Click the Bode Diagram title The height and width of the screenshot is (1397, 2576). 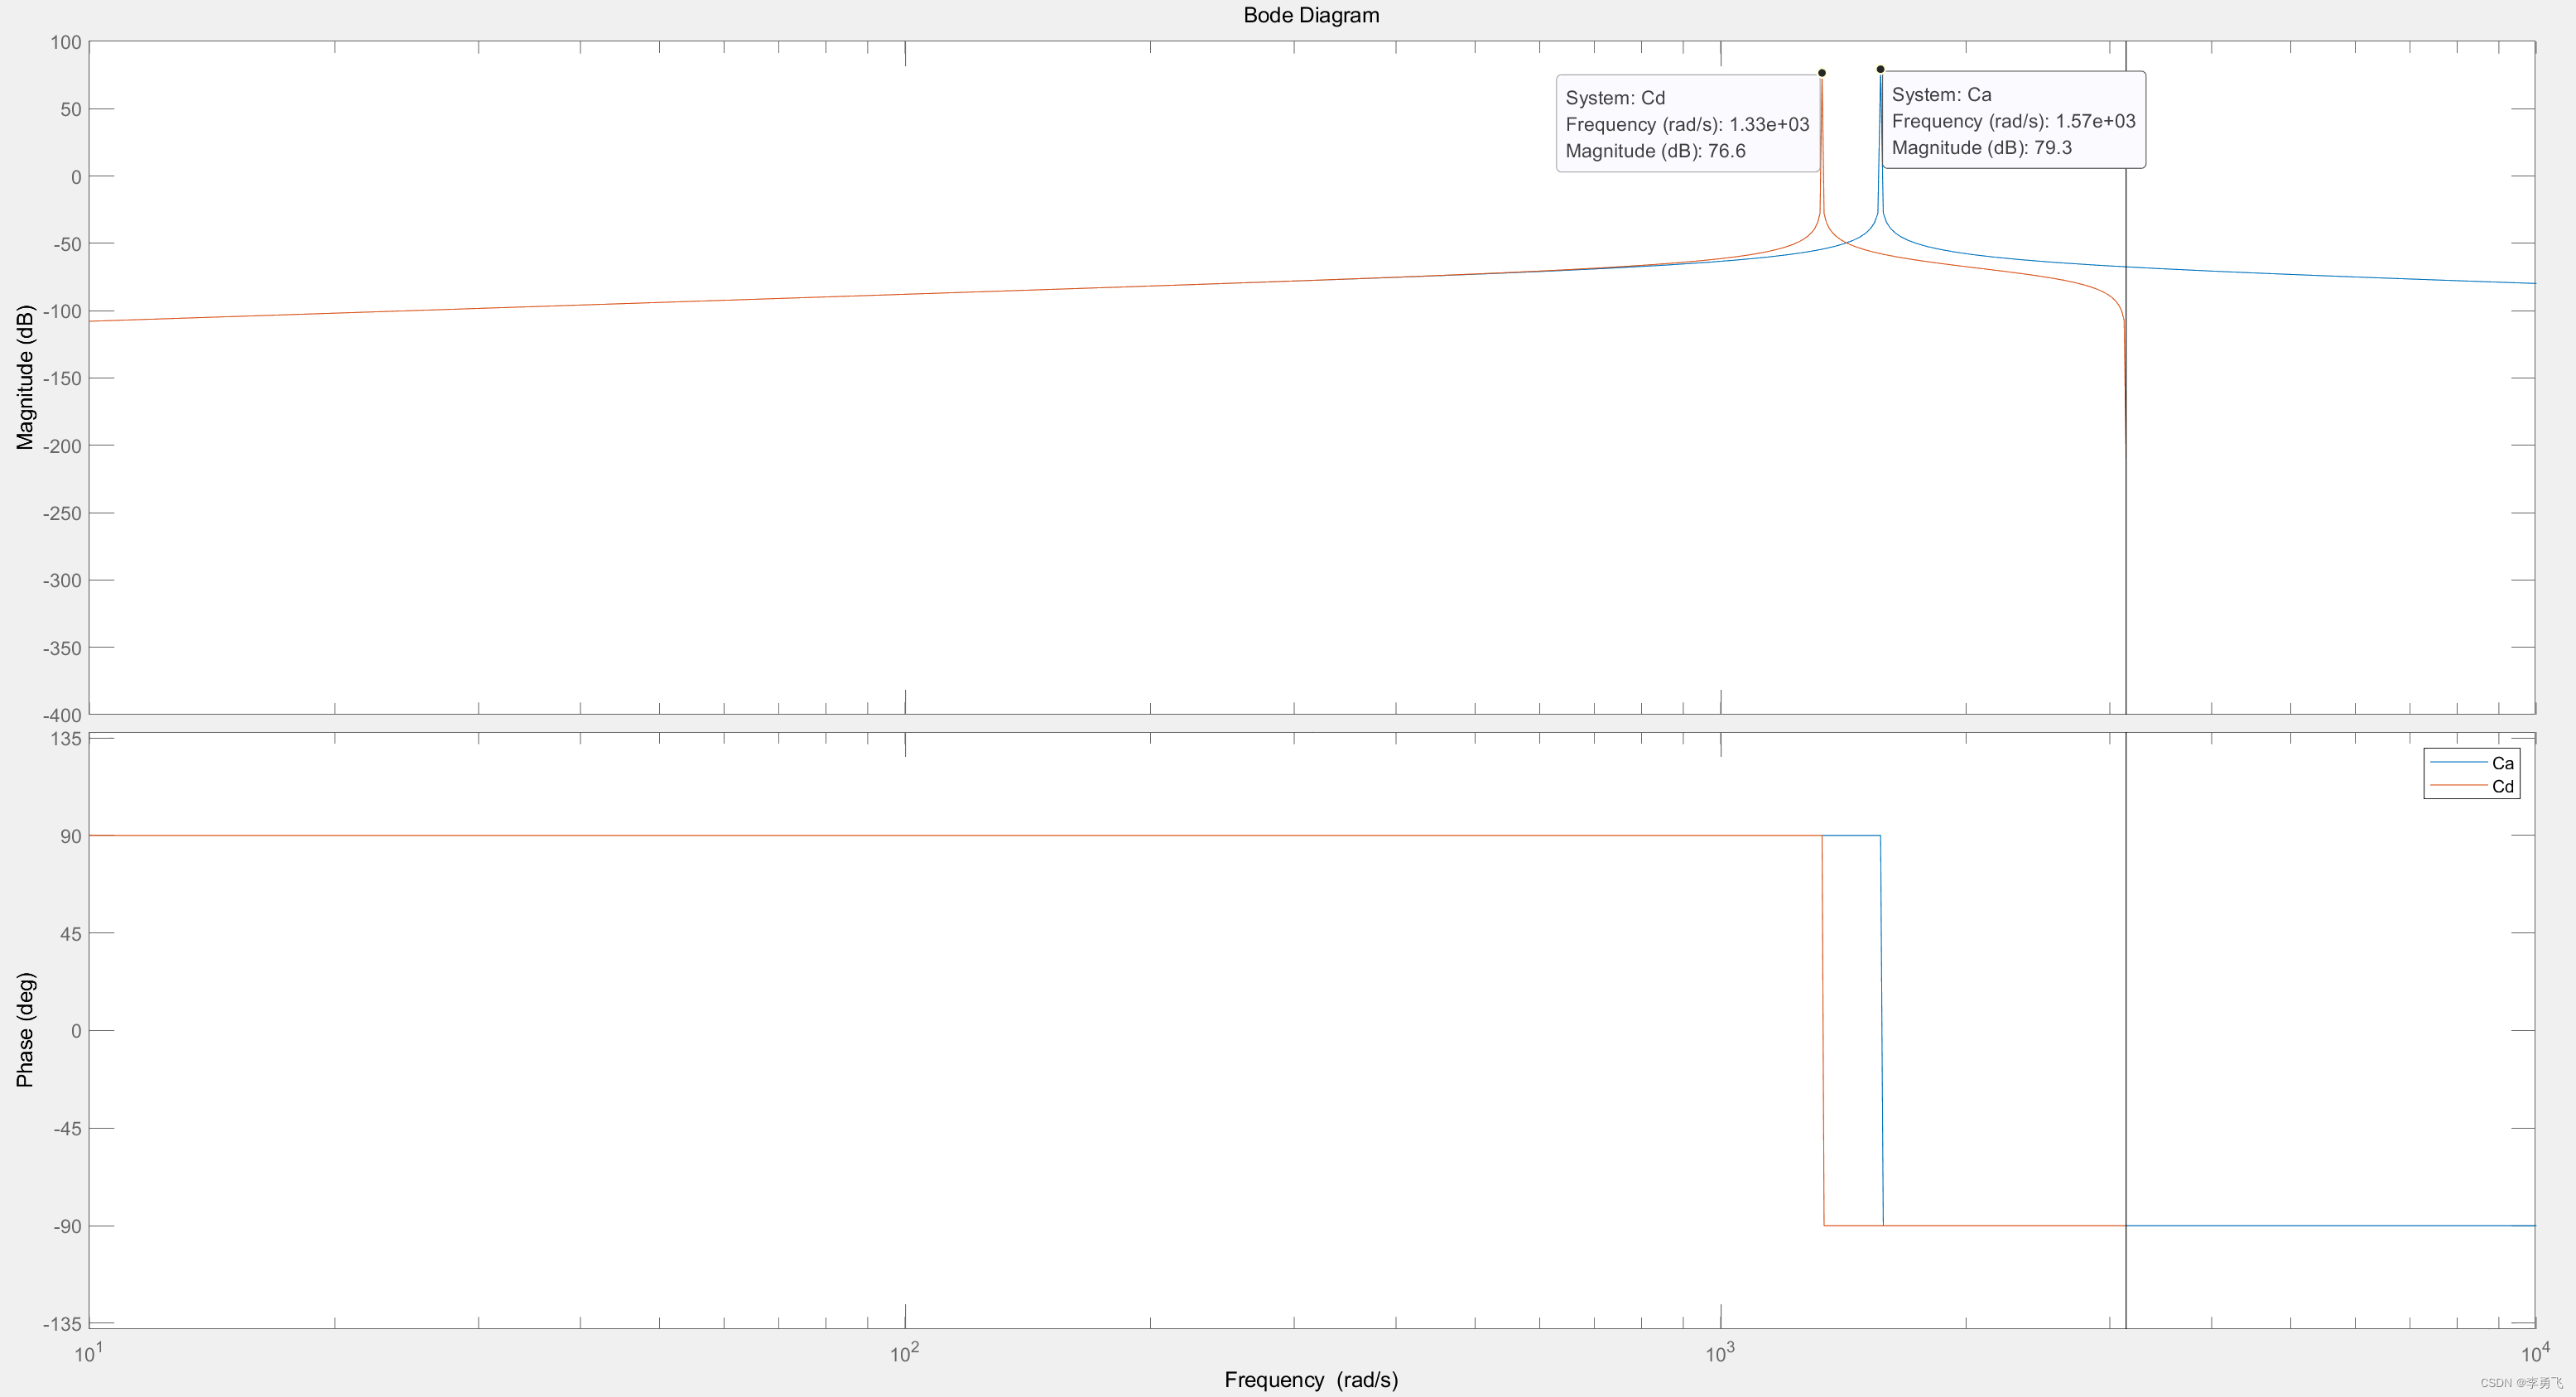coord(1311,15)
